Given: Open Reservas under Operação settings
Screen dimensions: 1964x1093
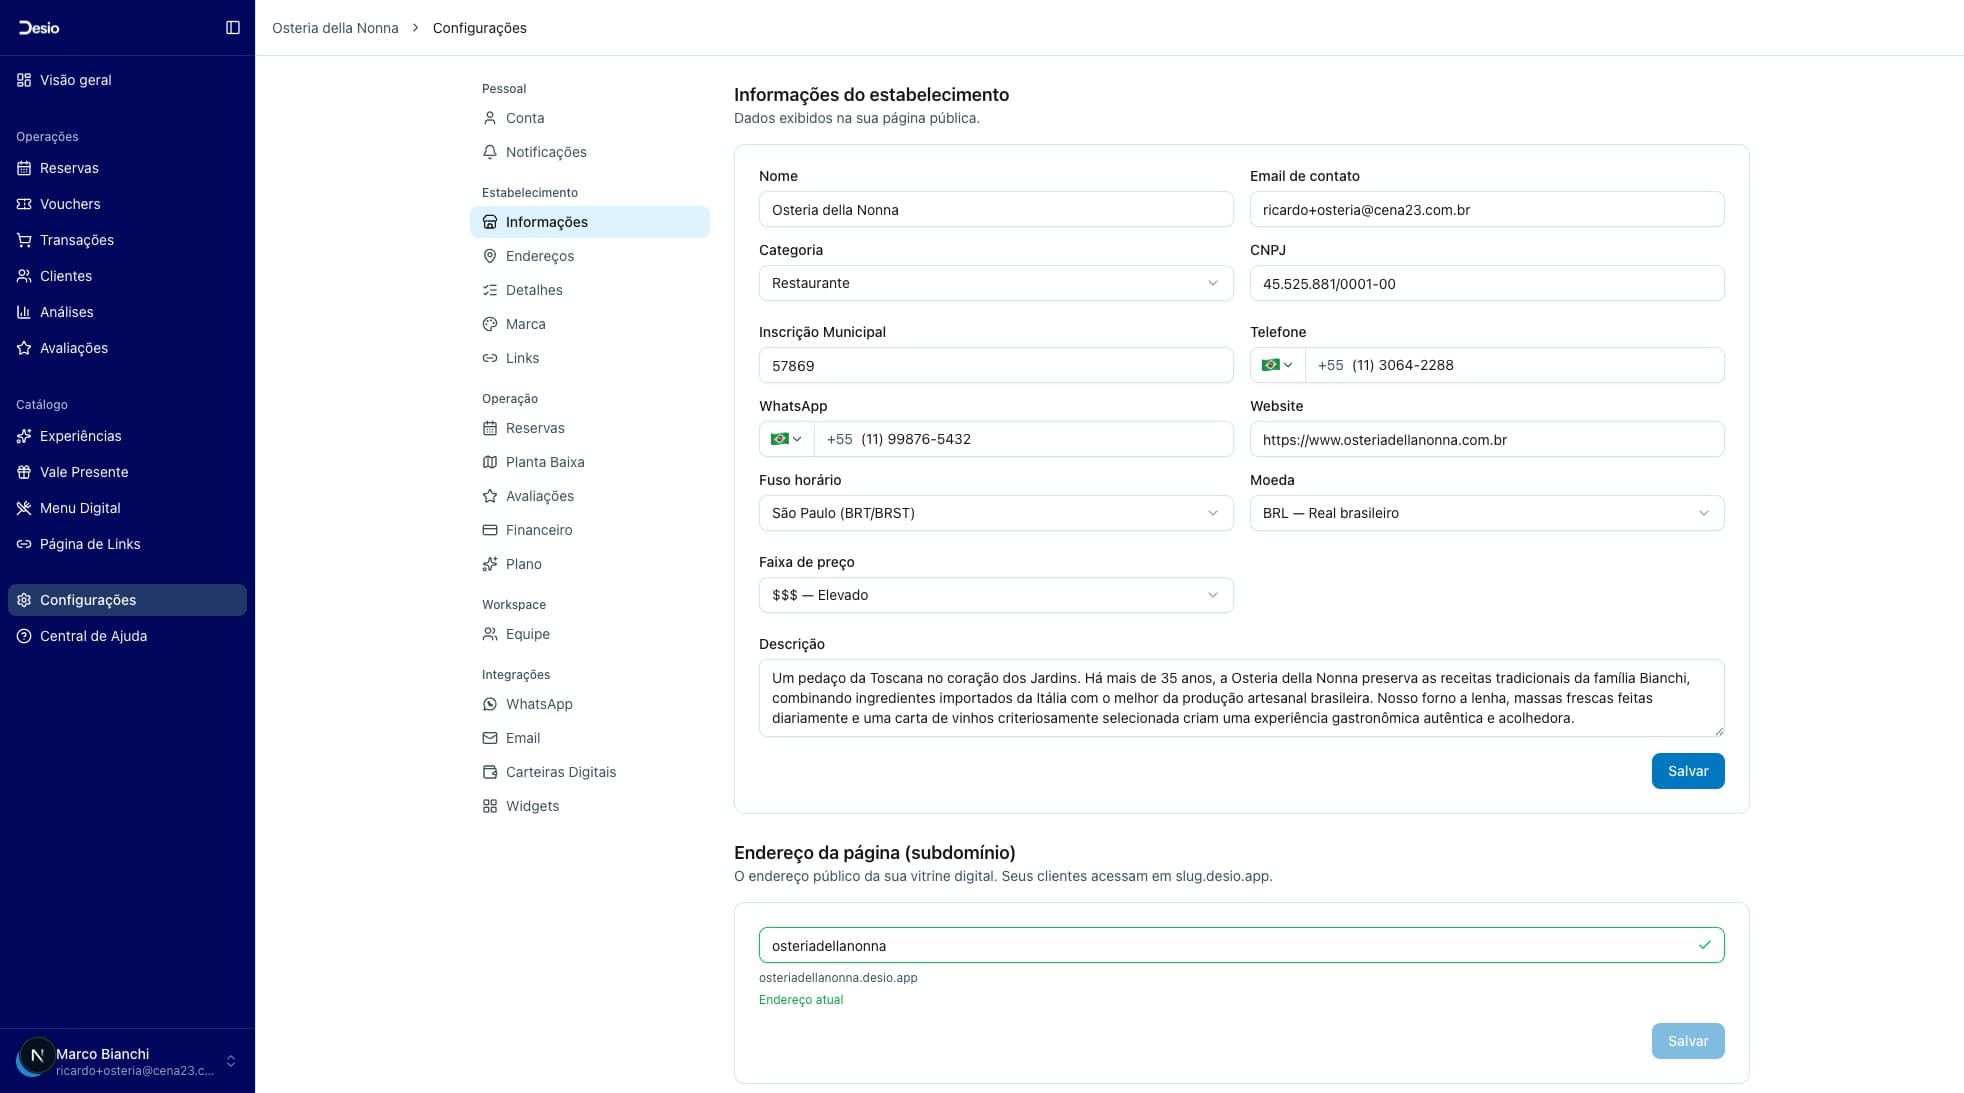Looking at the screenshot, I should (x=590, y=428).
